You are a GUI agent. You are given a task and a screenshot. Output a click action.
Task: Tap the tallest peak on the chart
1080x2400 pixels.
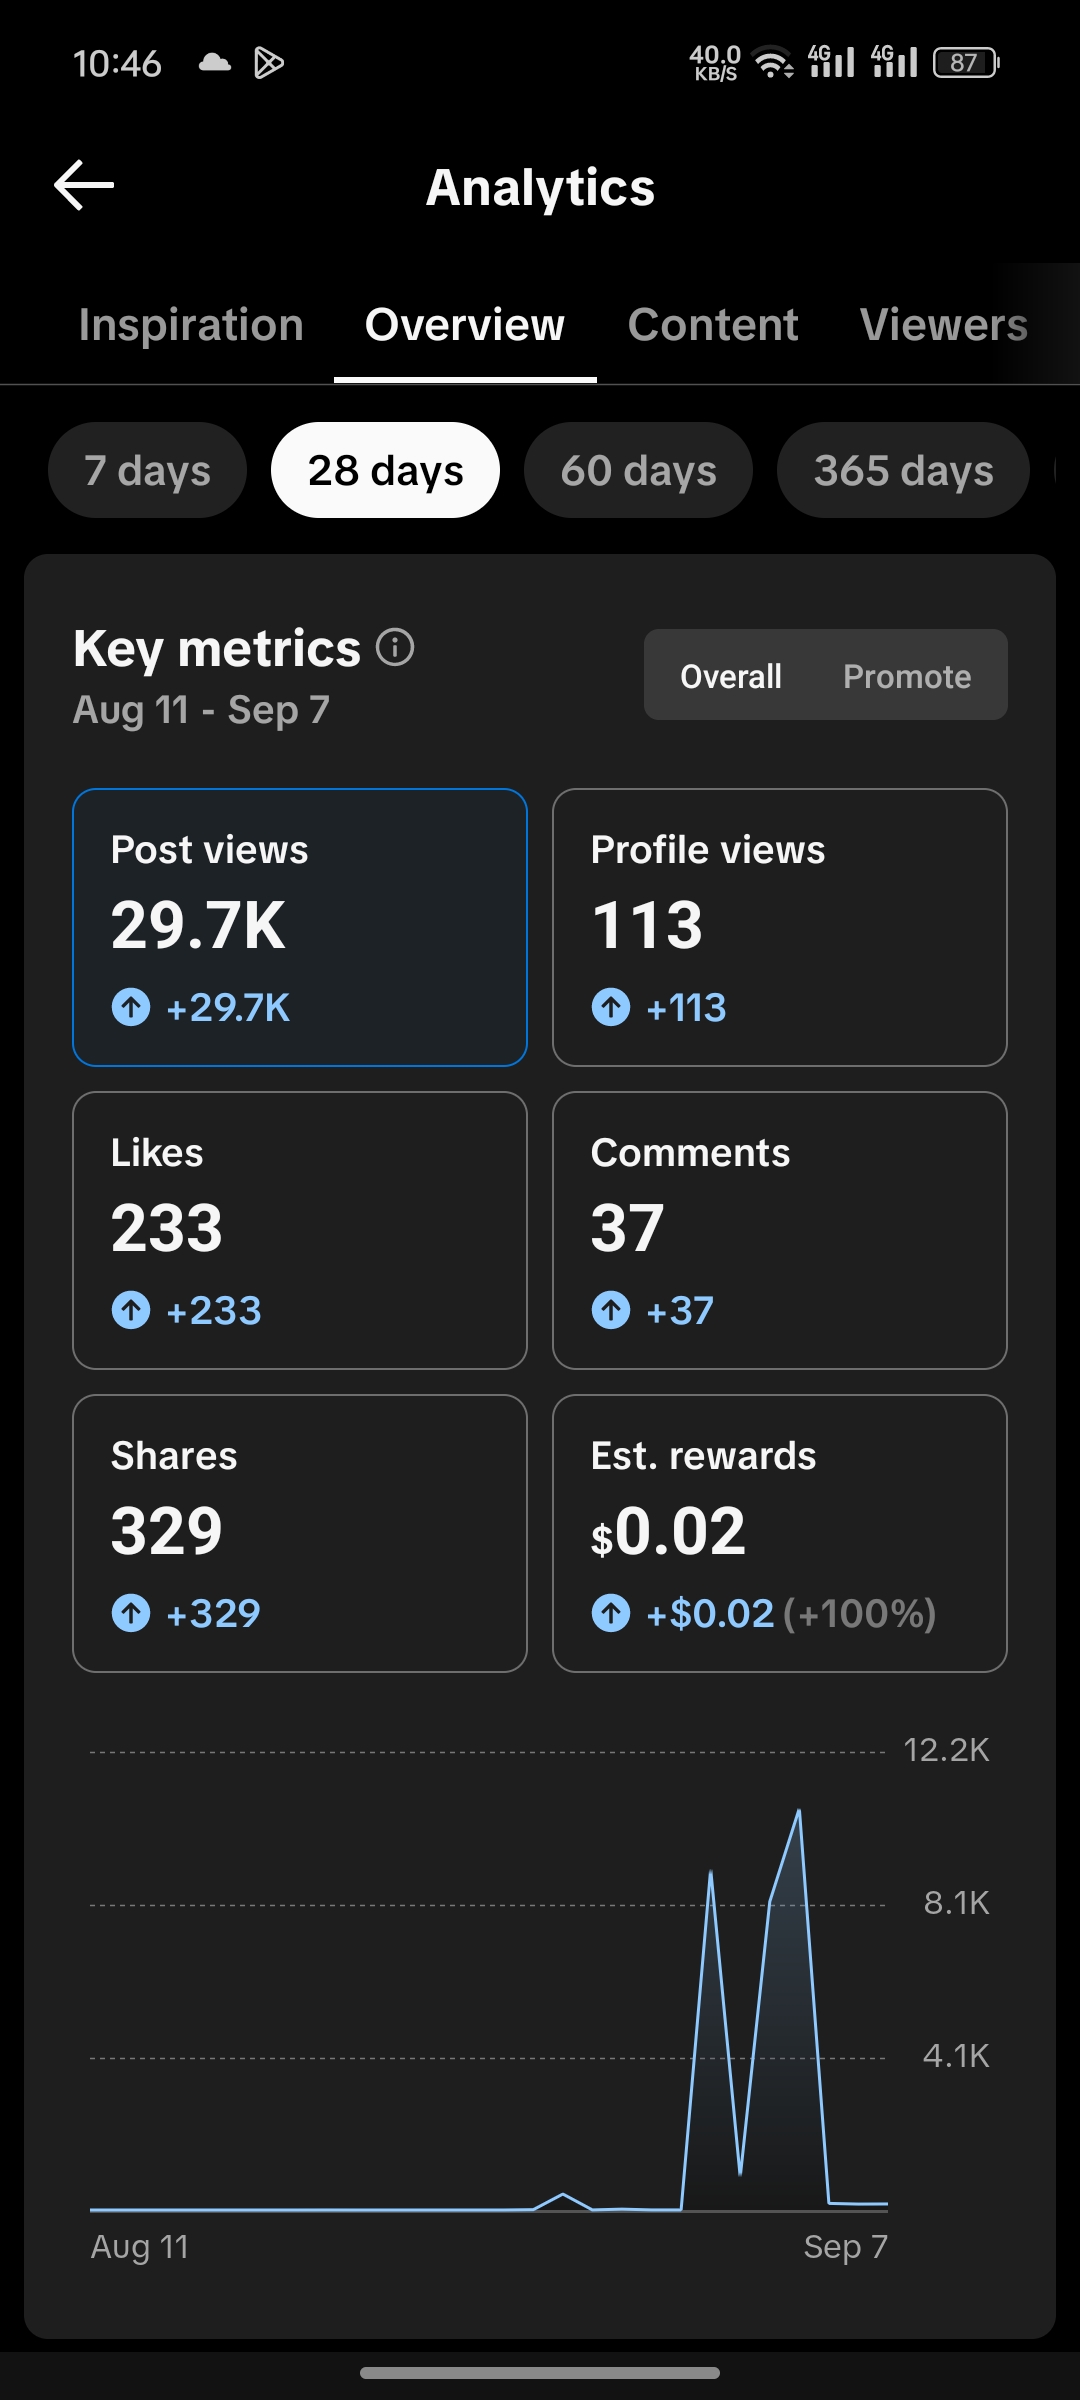tap(799, 1810)
